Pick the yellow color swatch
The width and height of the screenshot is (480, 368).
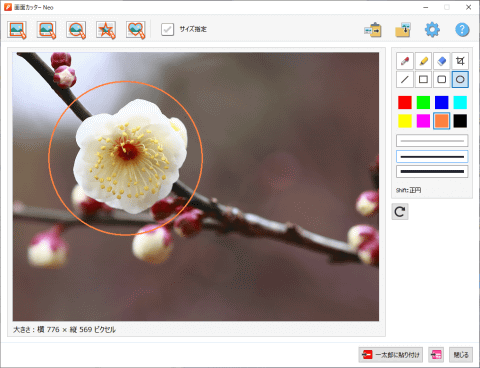(405, 121)
